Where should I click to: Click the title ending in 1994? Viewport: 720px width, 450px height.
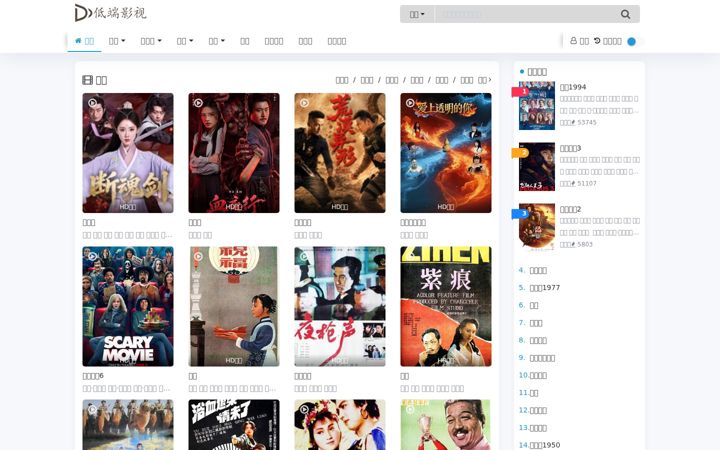tap(573, 87)
